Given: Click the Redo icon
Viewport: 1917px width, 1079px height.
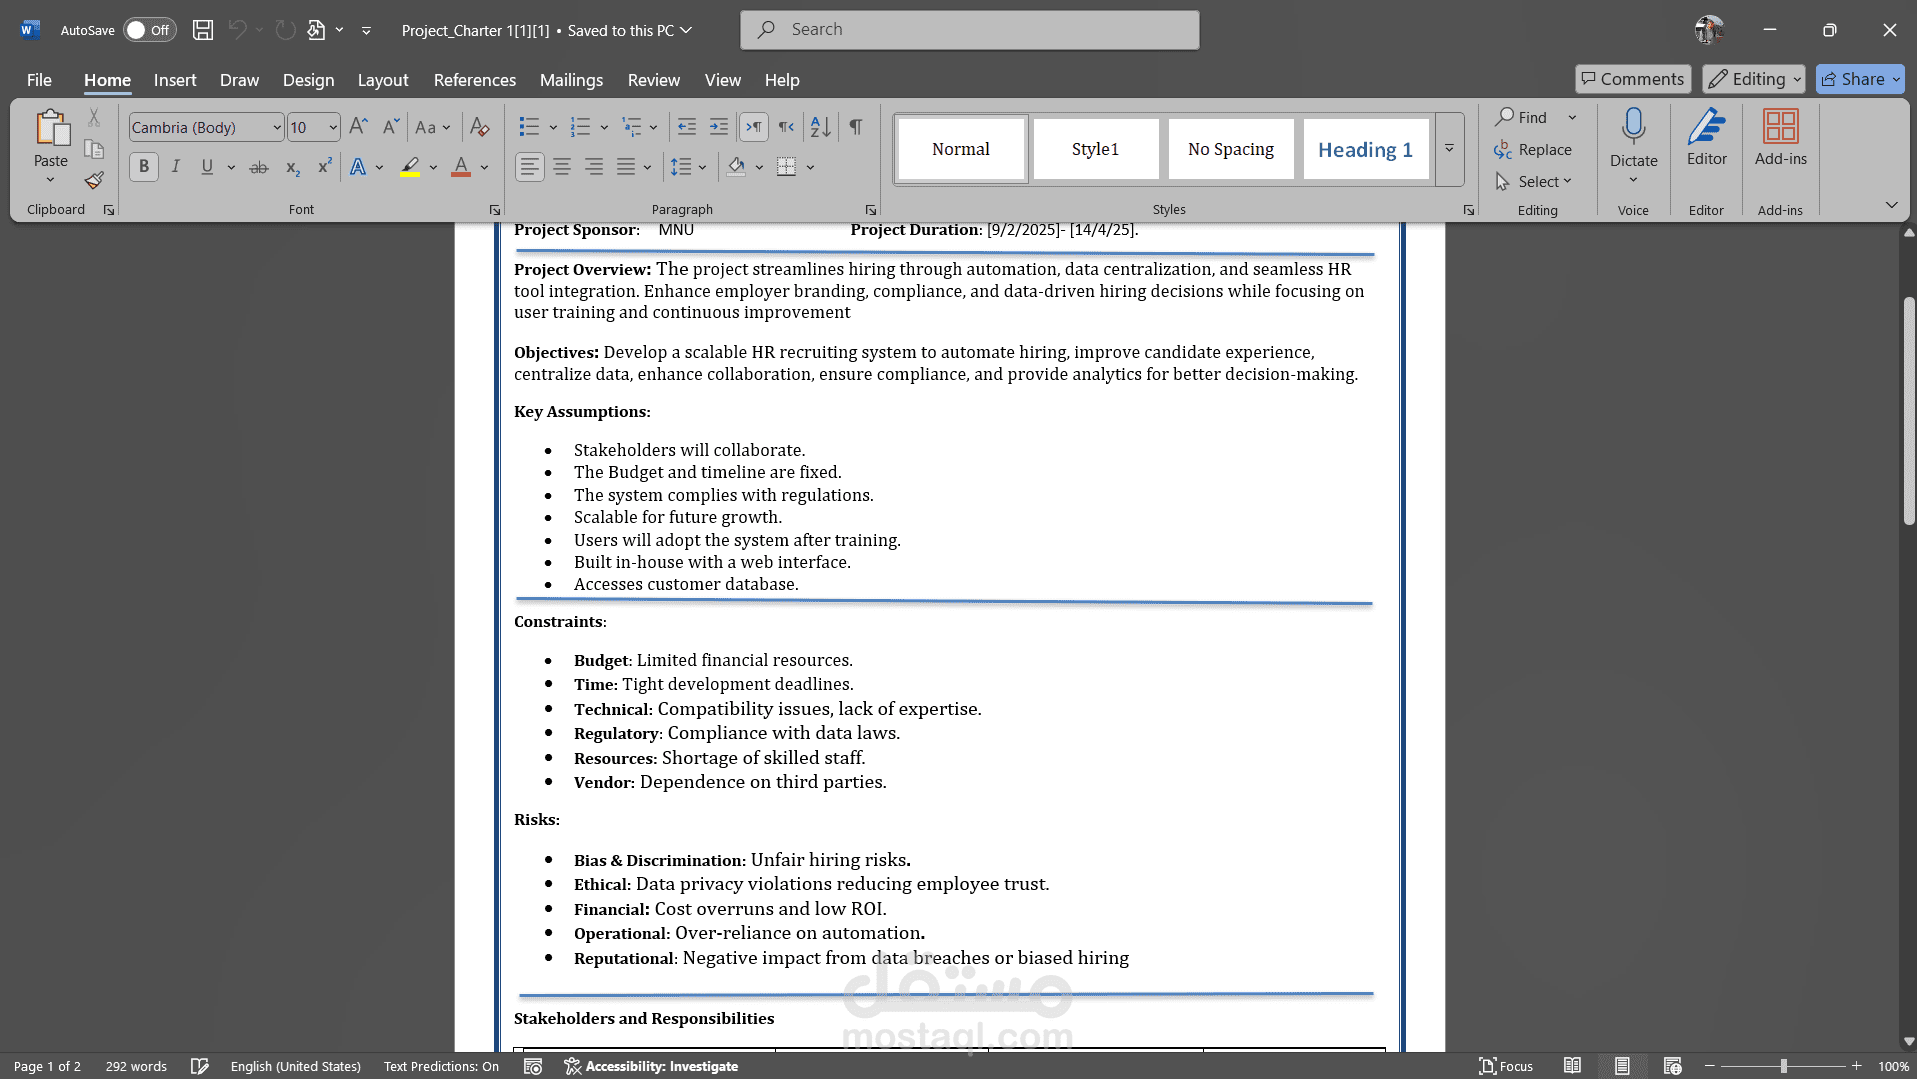Looking at the screenshot, I should click(286, 30).
